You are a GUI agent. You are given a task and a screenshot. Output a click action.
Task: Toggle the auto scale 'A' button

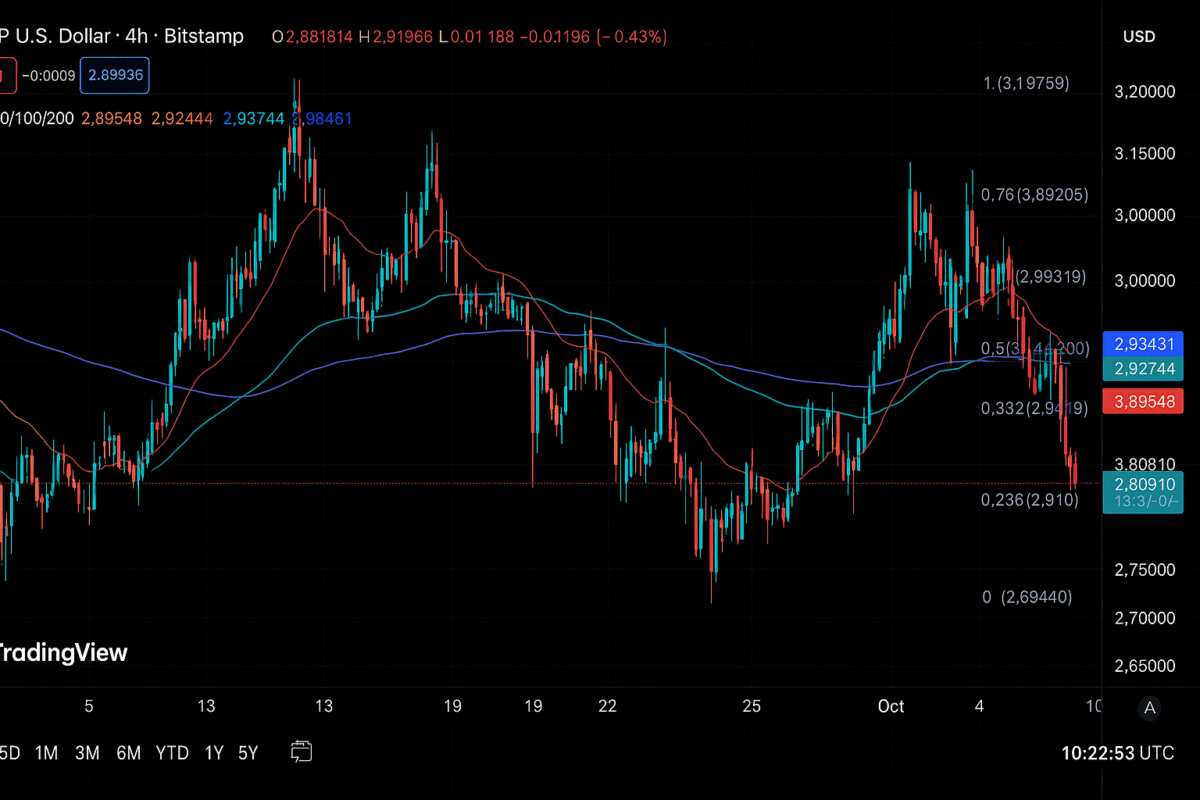click(1150, 708)
